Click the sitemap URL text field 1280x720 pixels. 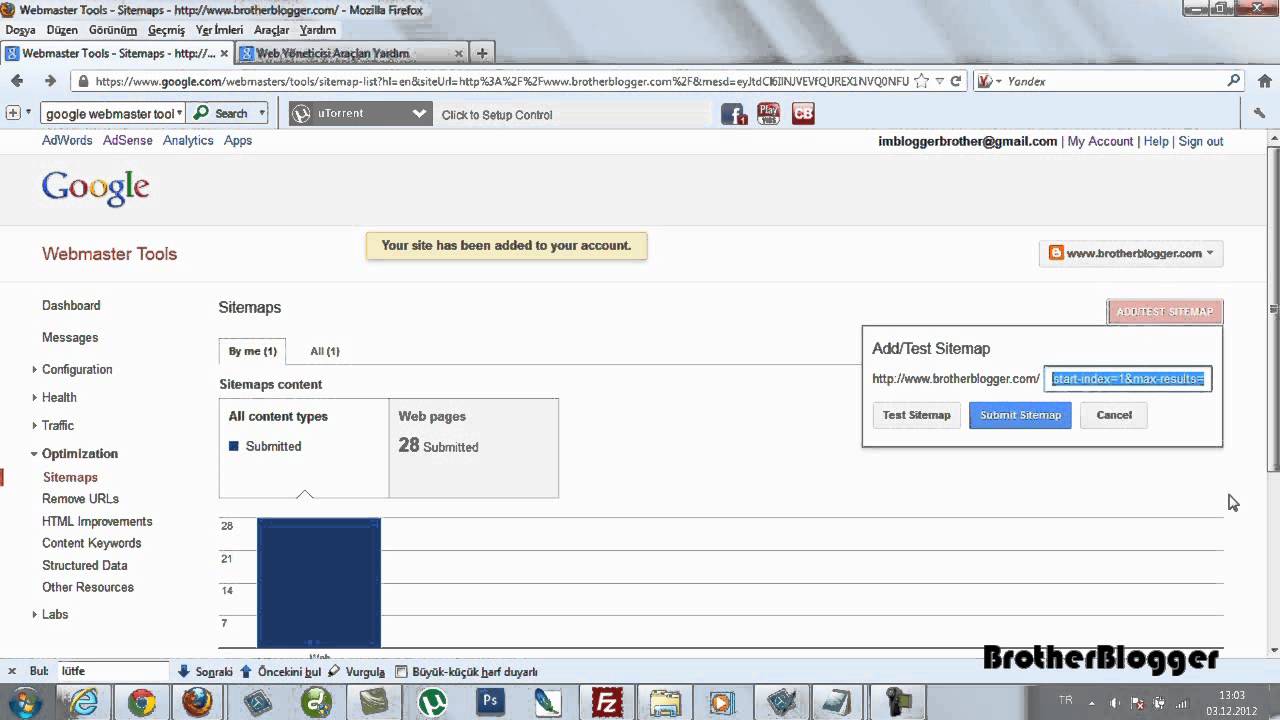click(1128, 379)
